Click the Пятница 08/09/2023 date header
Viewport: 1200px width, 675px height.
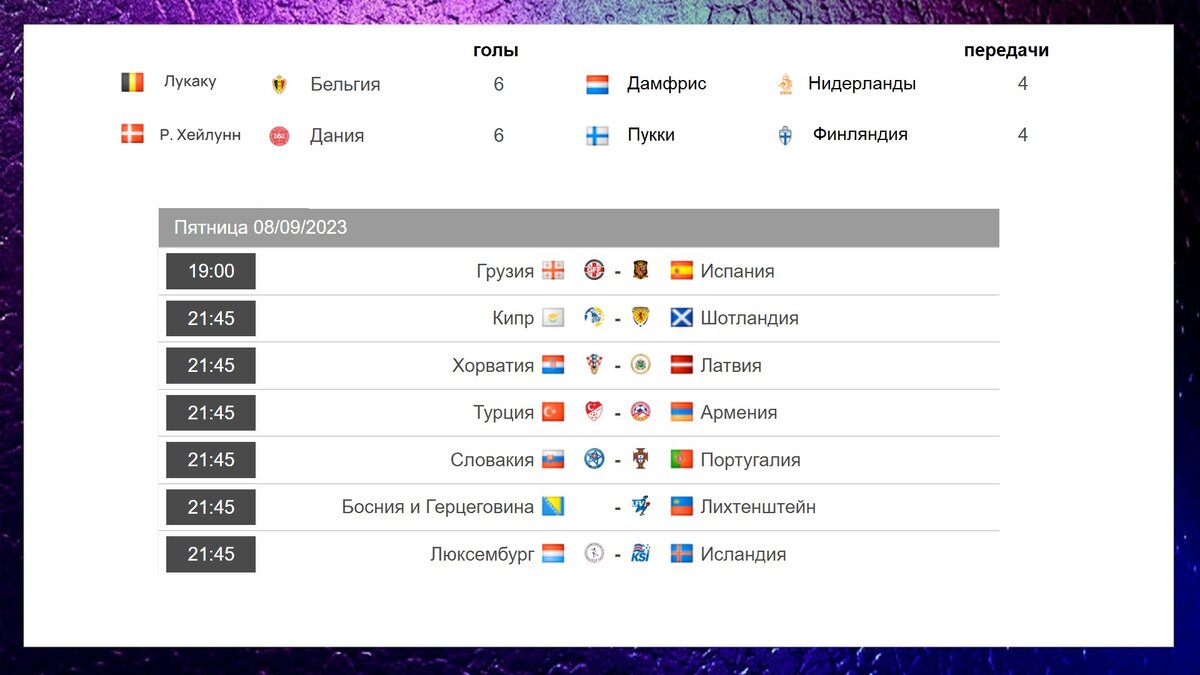(261, 228)
